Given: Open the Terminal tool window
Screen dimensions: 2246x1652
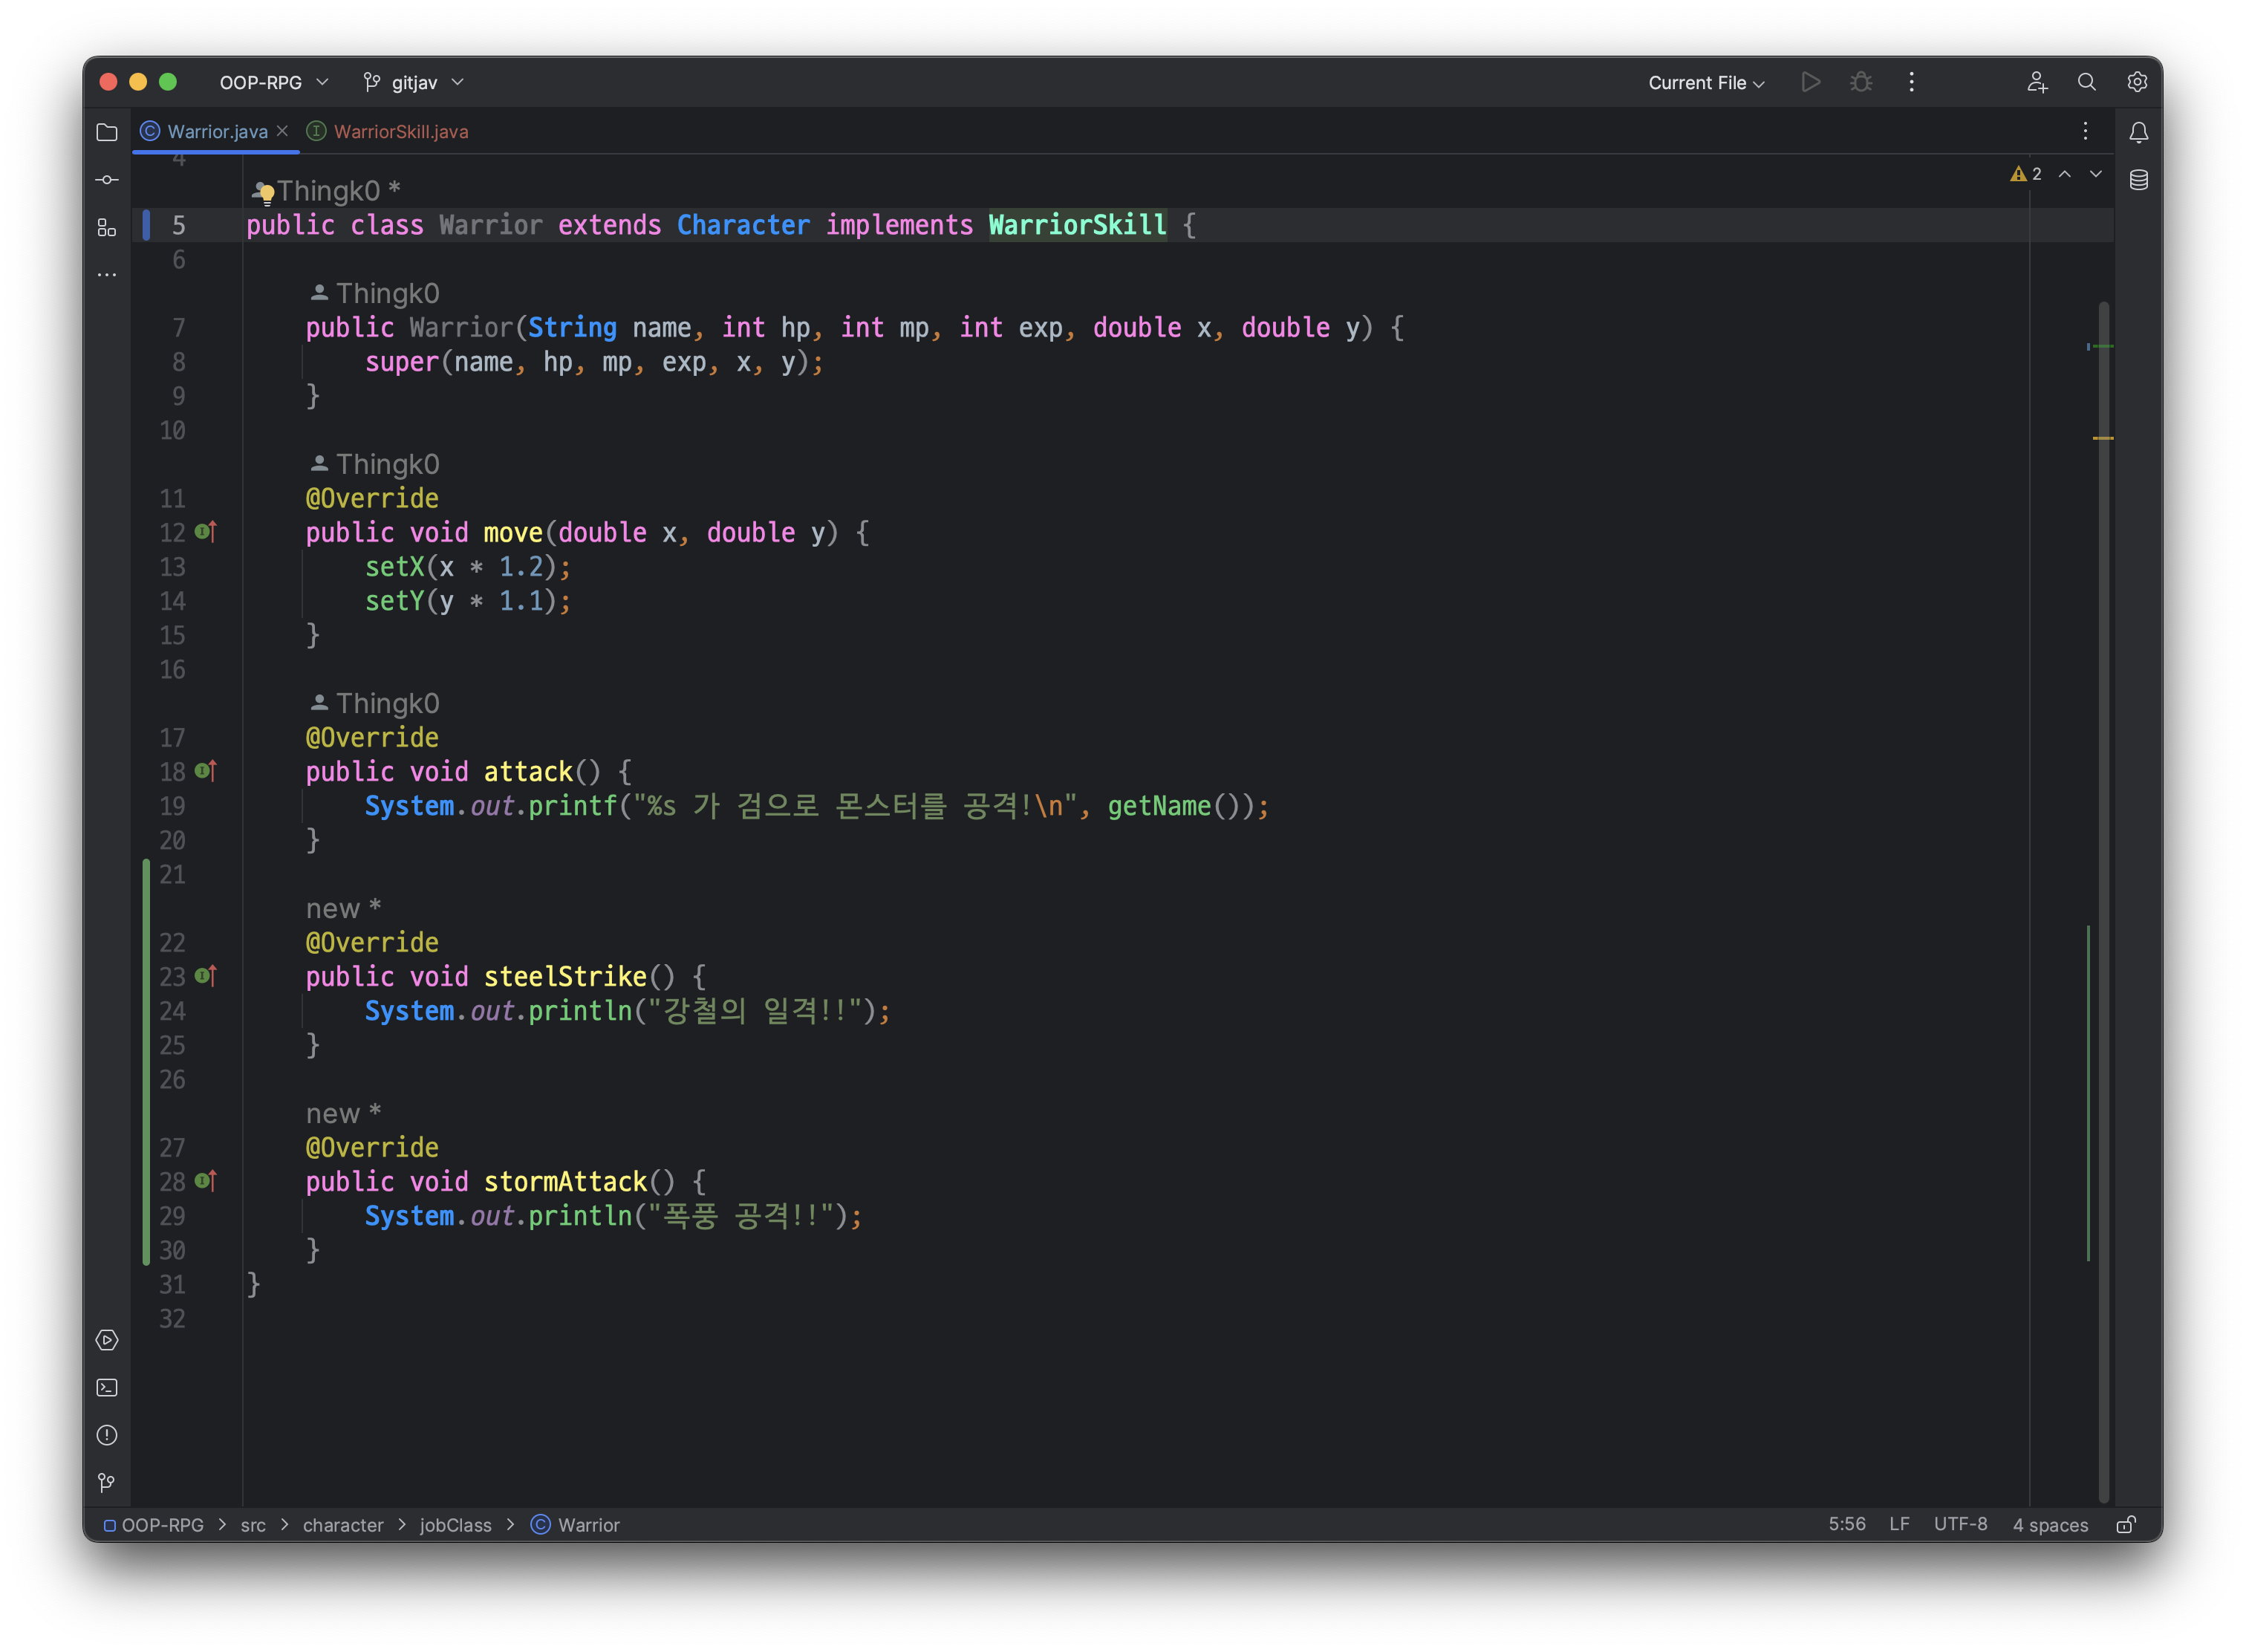Looking at the screenshot, I should [107, 1388].
